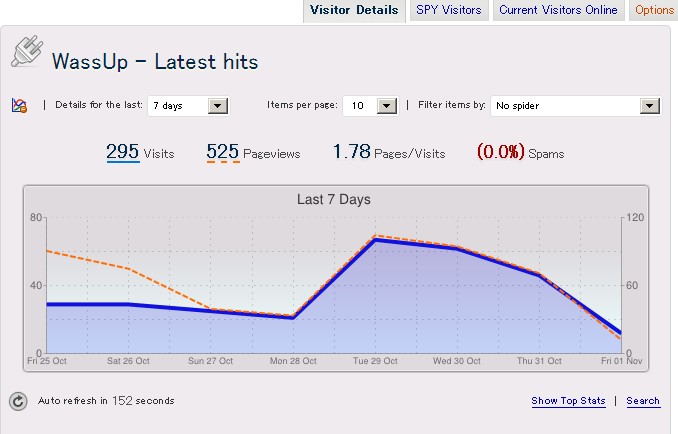Viewport: 678px width, 434px height.
Task: Click the 295 Visits count
Action: pos(123,152)
